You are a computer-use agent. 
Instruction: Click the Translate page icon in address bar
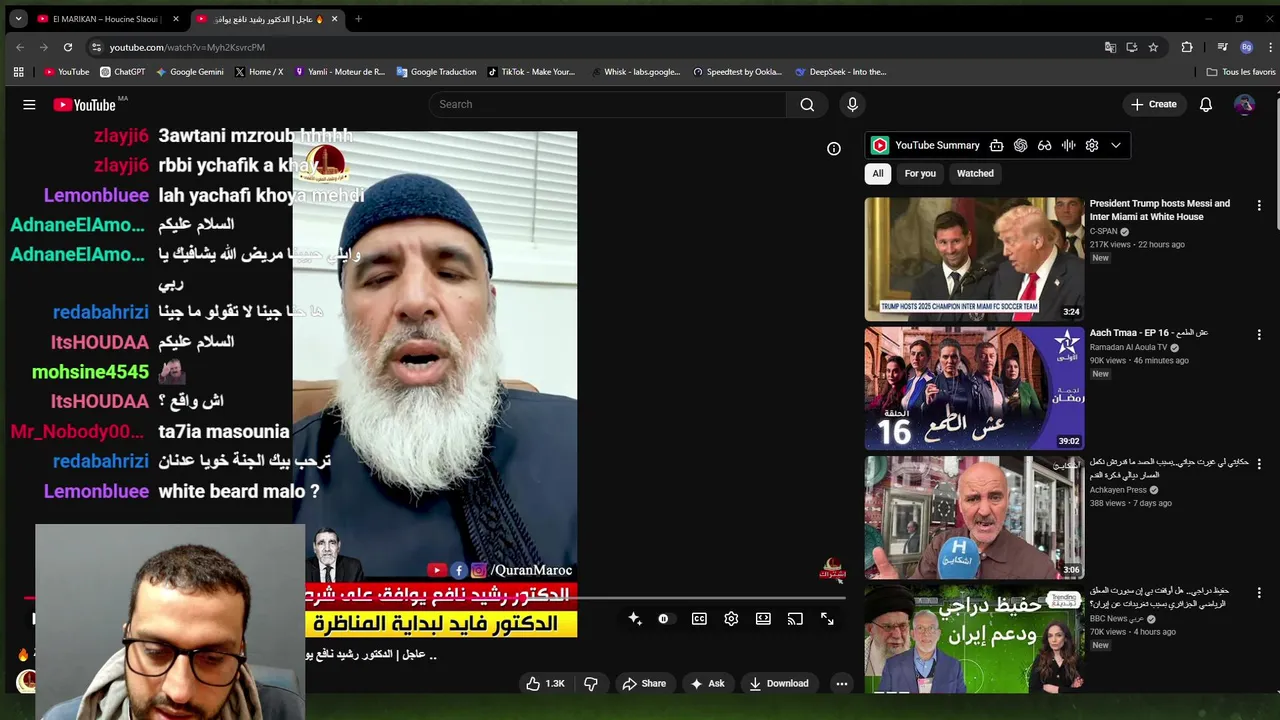pyautogui.click(x=1110, y=47)
